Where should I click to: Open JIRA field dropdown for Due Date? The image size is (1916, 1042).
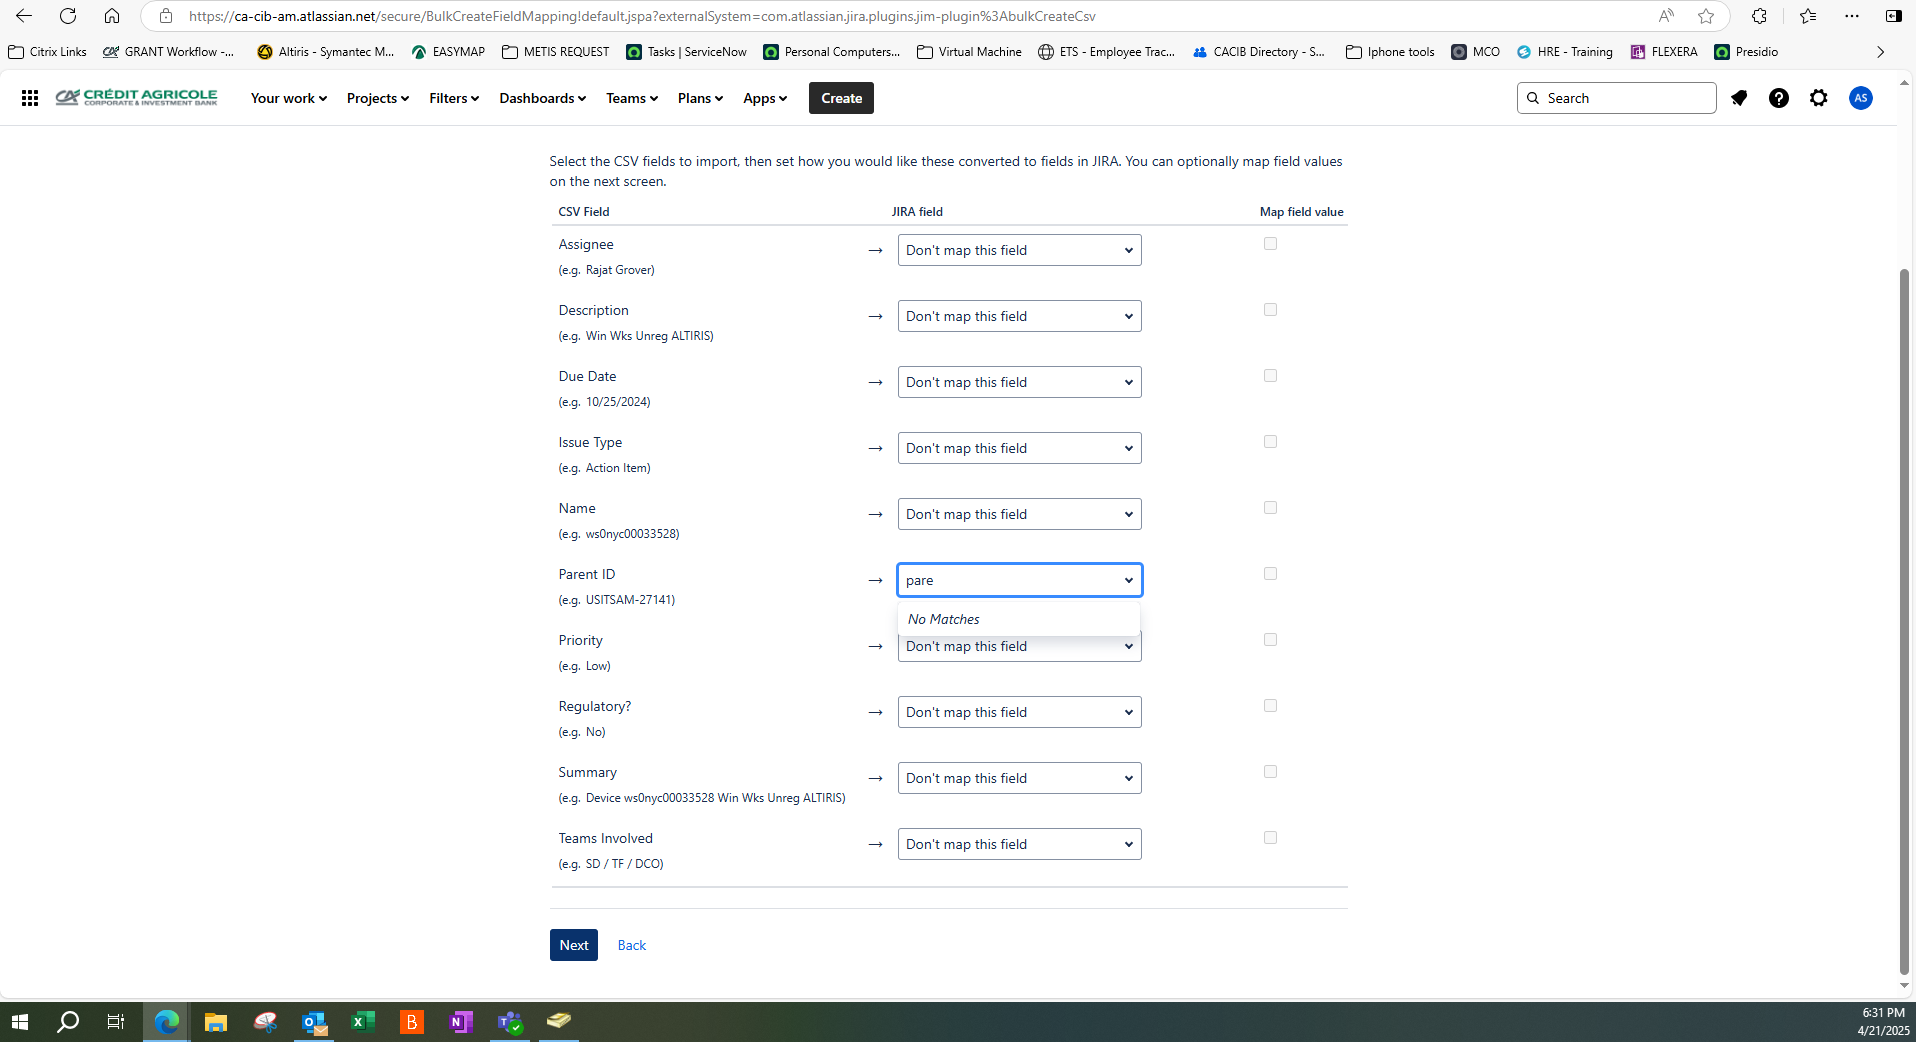tap(1019, 382)
